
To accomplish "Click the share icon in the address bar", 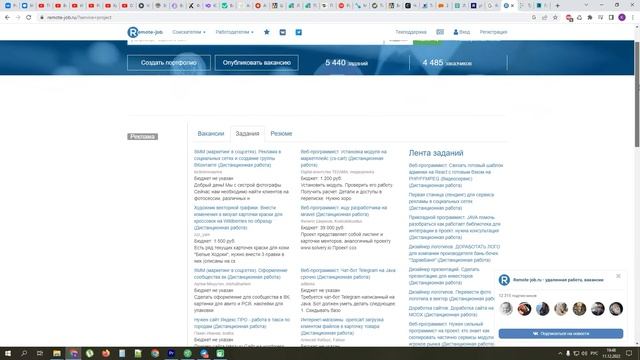I will 544,18.
